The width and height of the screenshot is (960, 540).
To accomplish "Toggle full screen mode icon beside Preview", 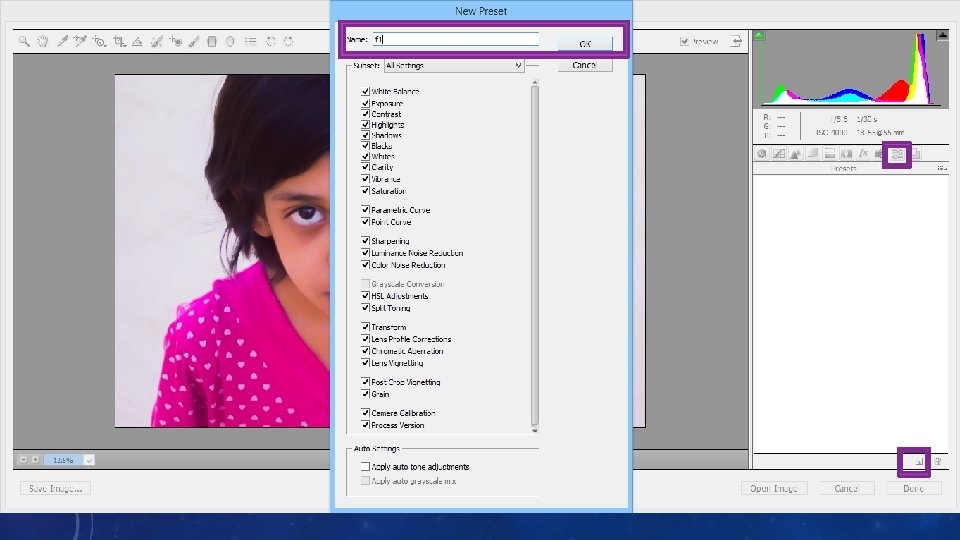I will [737, 41].
